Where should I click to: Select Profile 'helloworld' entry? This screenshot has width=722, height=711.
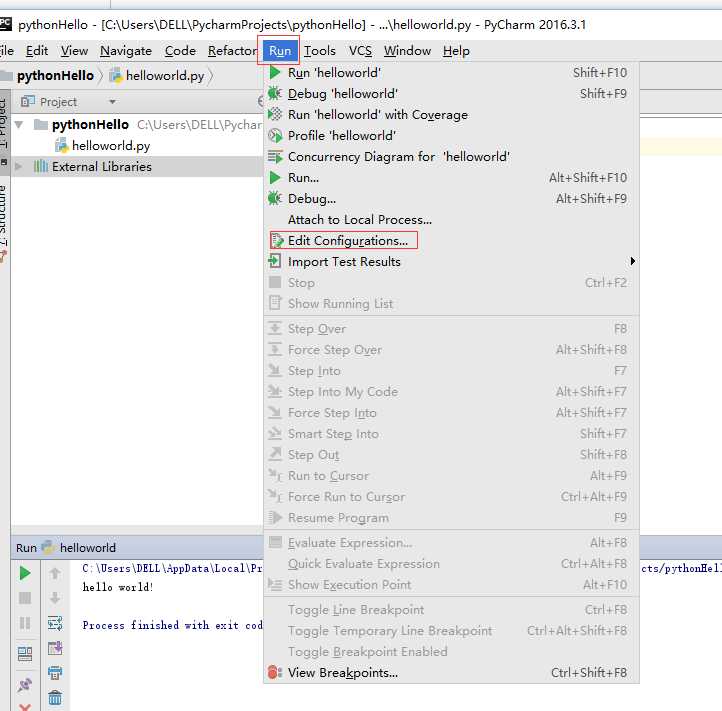tap(451, 135)
